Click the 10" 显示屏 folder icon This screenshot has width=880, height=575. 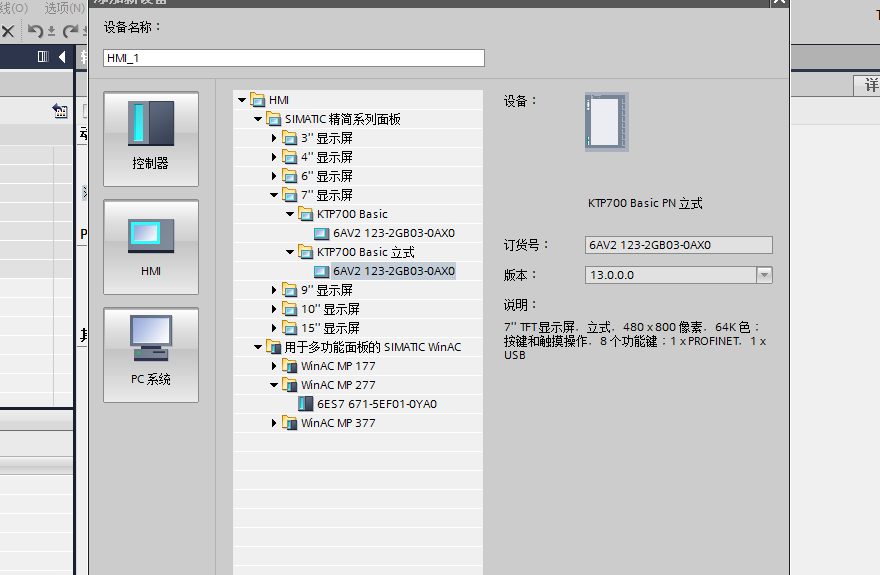tap(290, 309)
